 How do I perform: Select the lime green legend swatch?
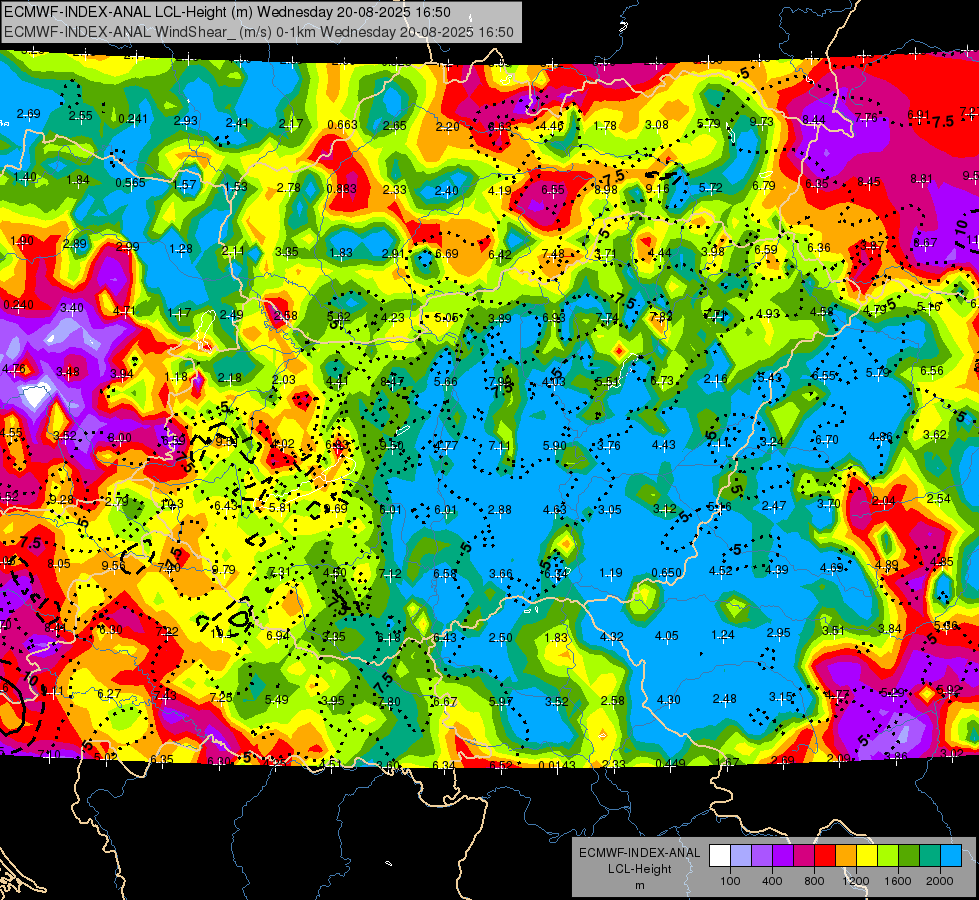888,856
